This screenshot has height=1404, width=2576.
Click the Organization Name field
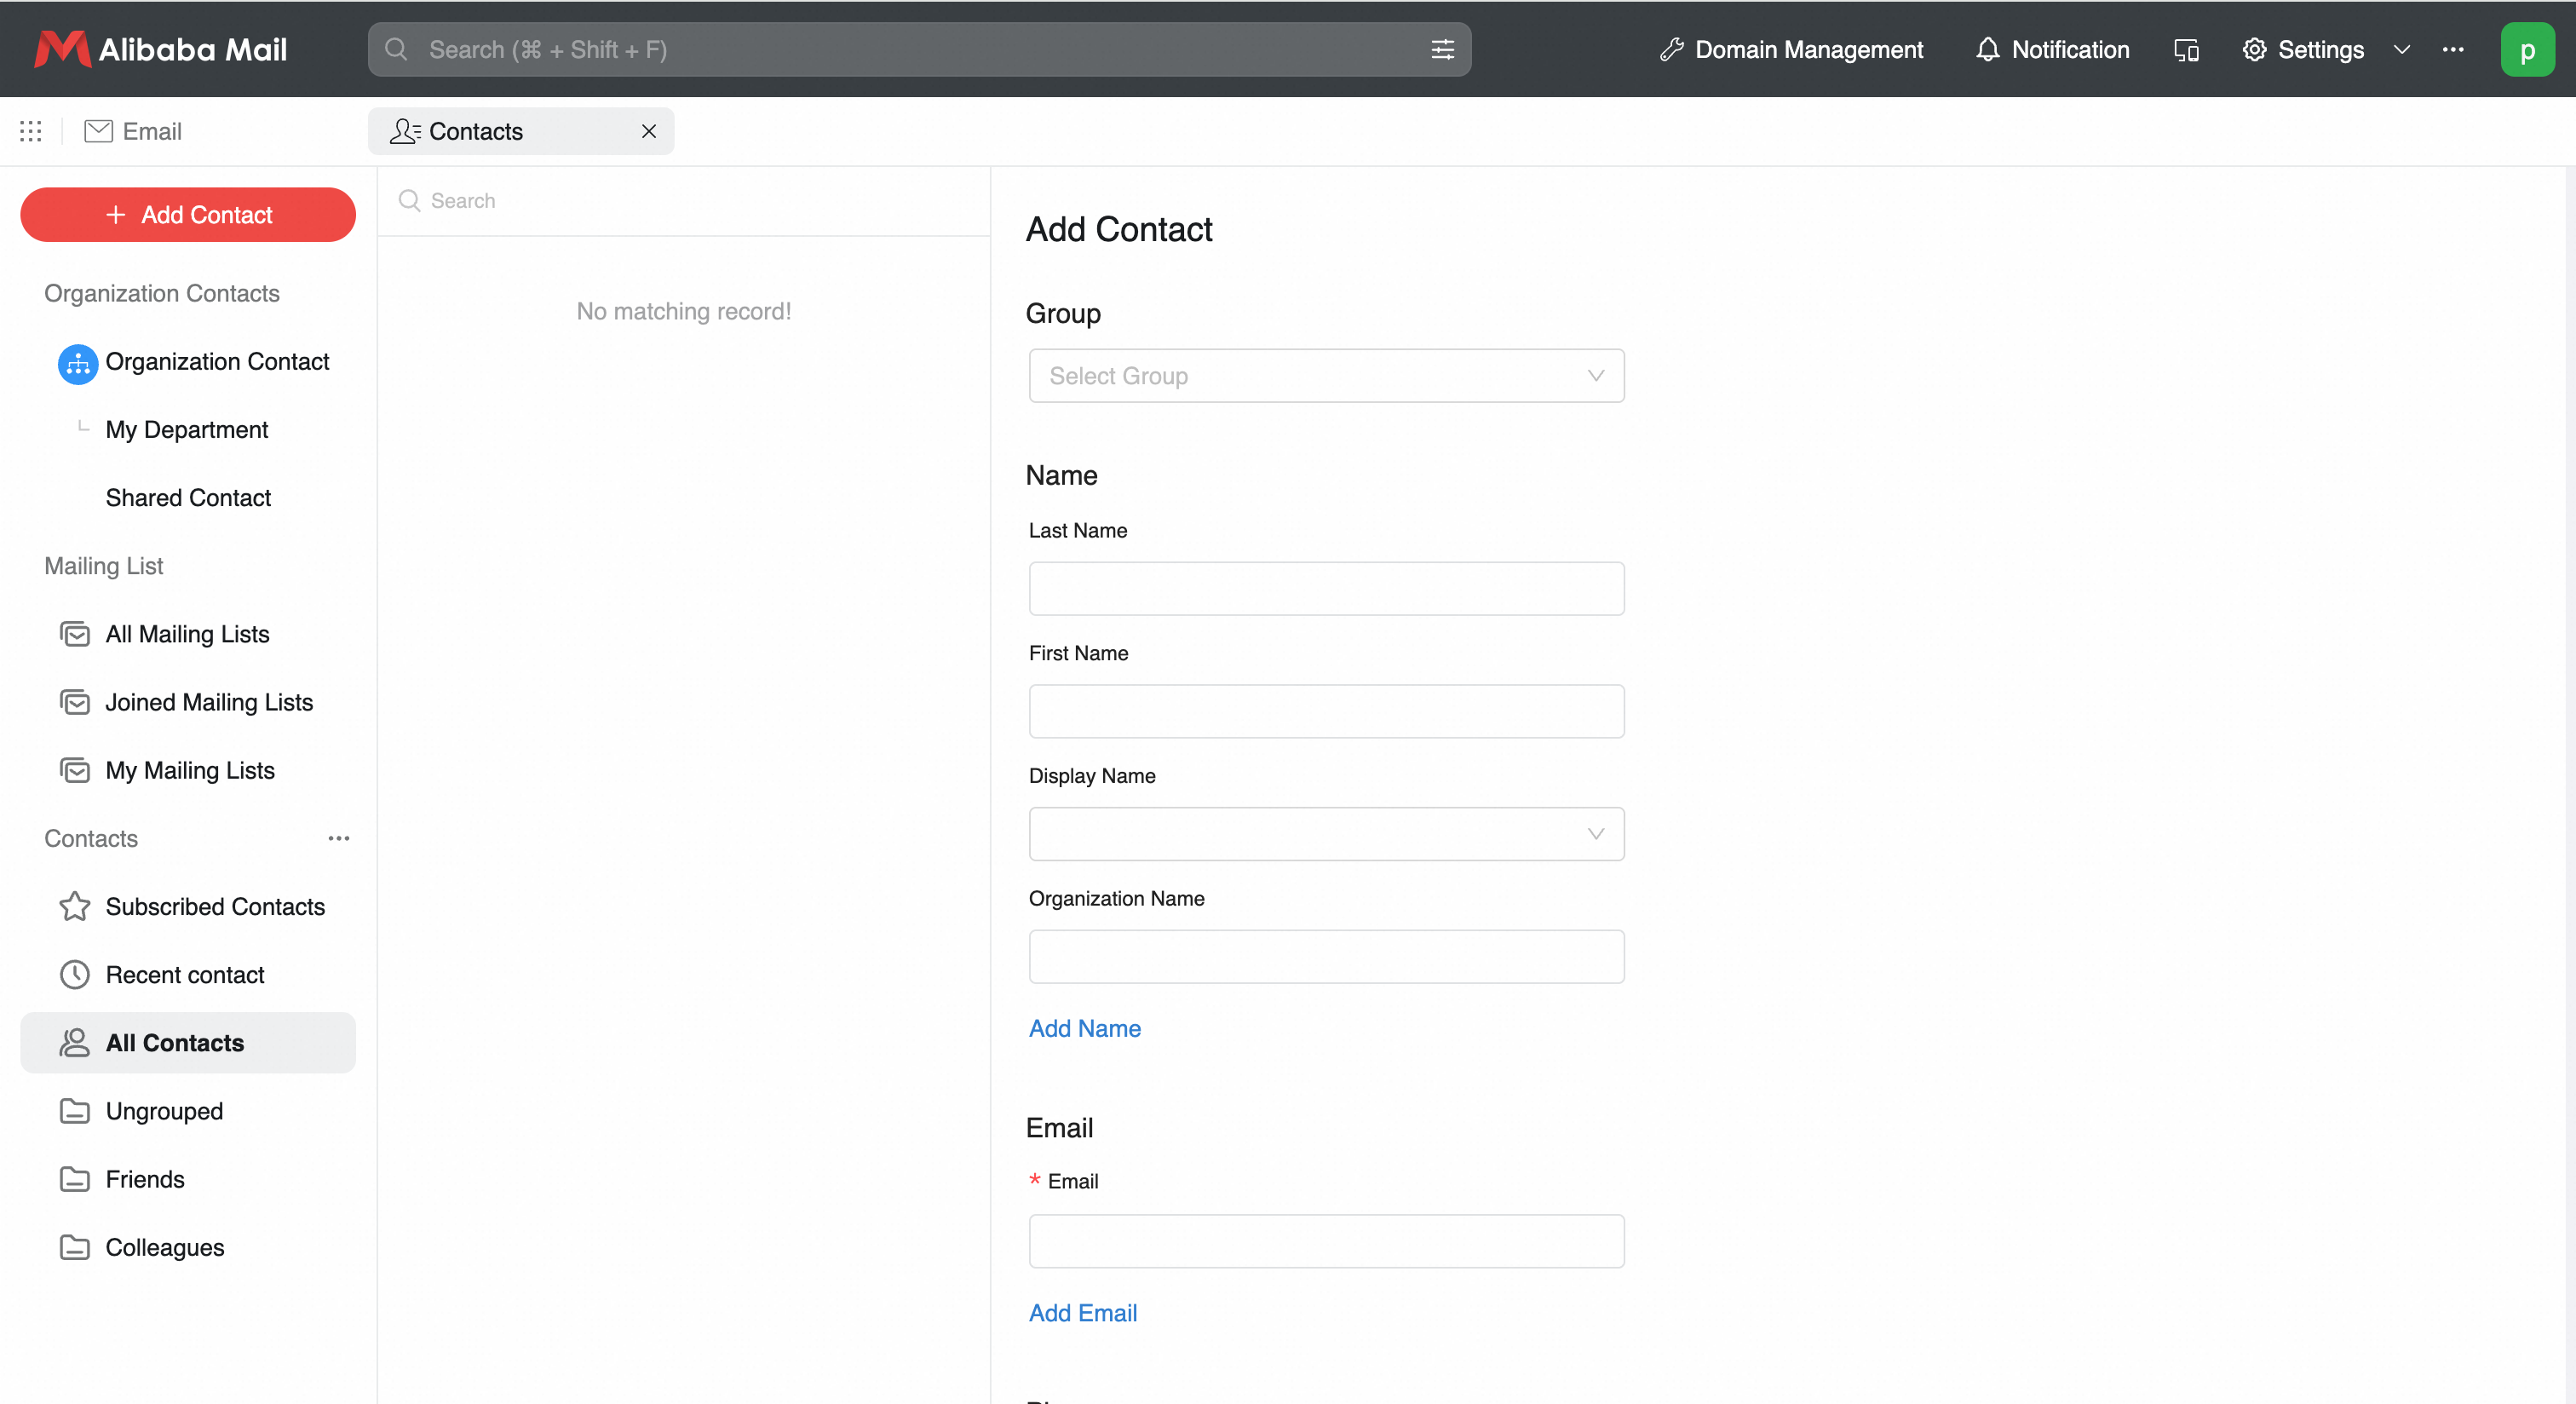coord(1326,957)
